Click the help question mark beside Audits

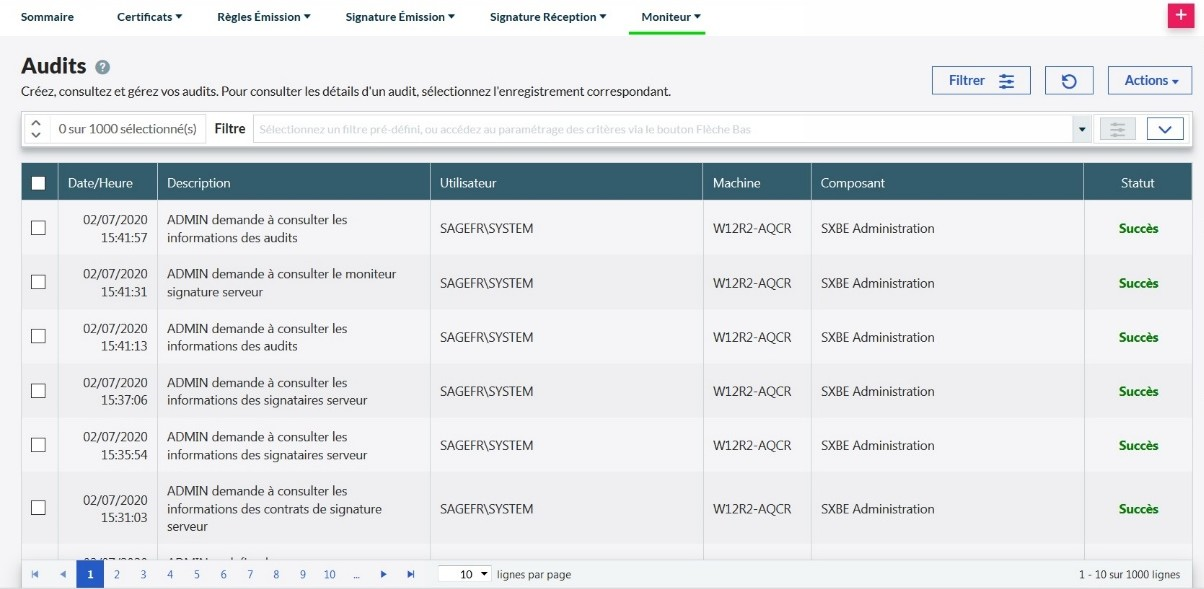point(102,68)
